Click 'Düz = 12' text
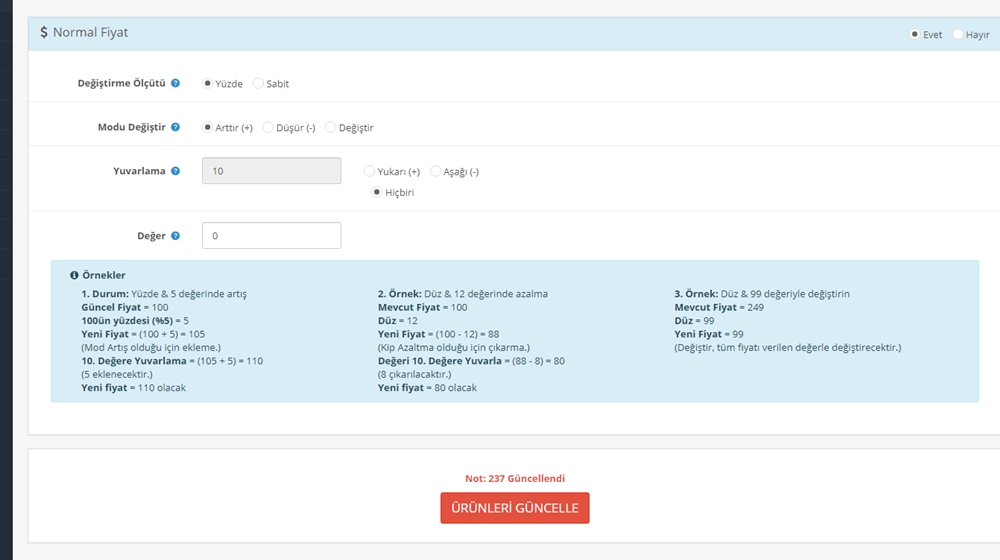The image size is (1000, 560). pyautogui.click(x=397, y=321)
